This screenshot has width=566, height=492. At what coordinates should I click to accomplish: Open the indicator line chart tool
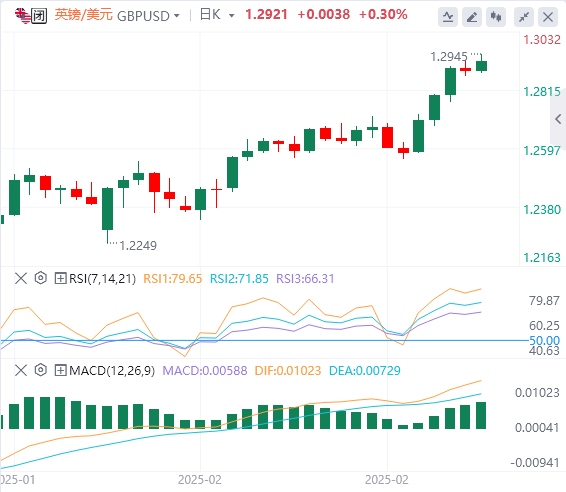point(448,17)
